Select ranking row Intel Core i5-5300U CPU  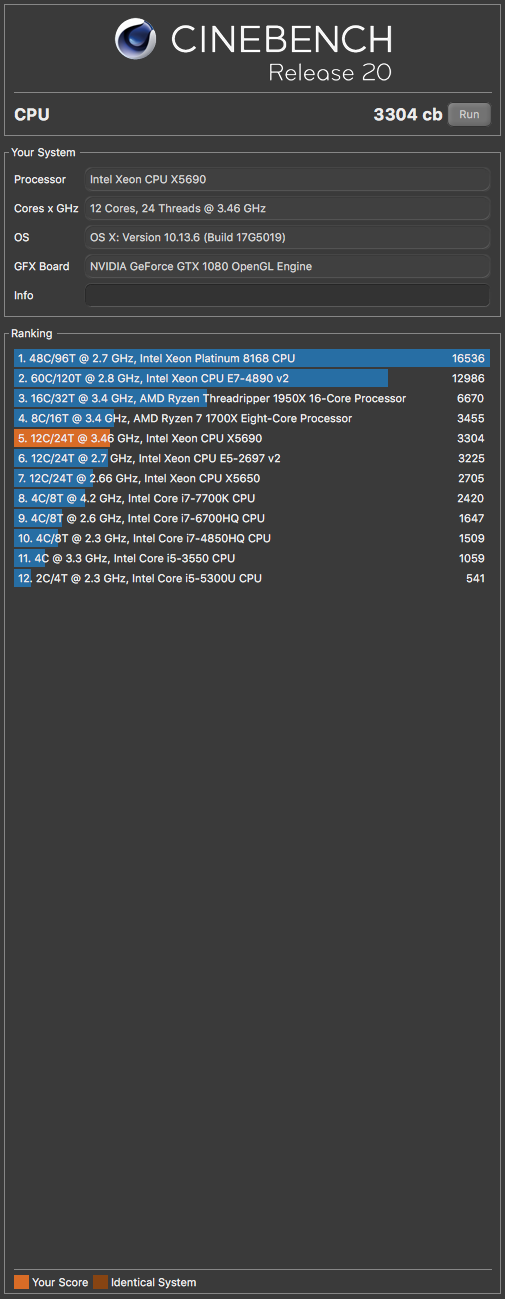(252, 578)
